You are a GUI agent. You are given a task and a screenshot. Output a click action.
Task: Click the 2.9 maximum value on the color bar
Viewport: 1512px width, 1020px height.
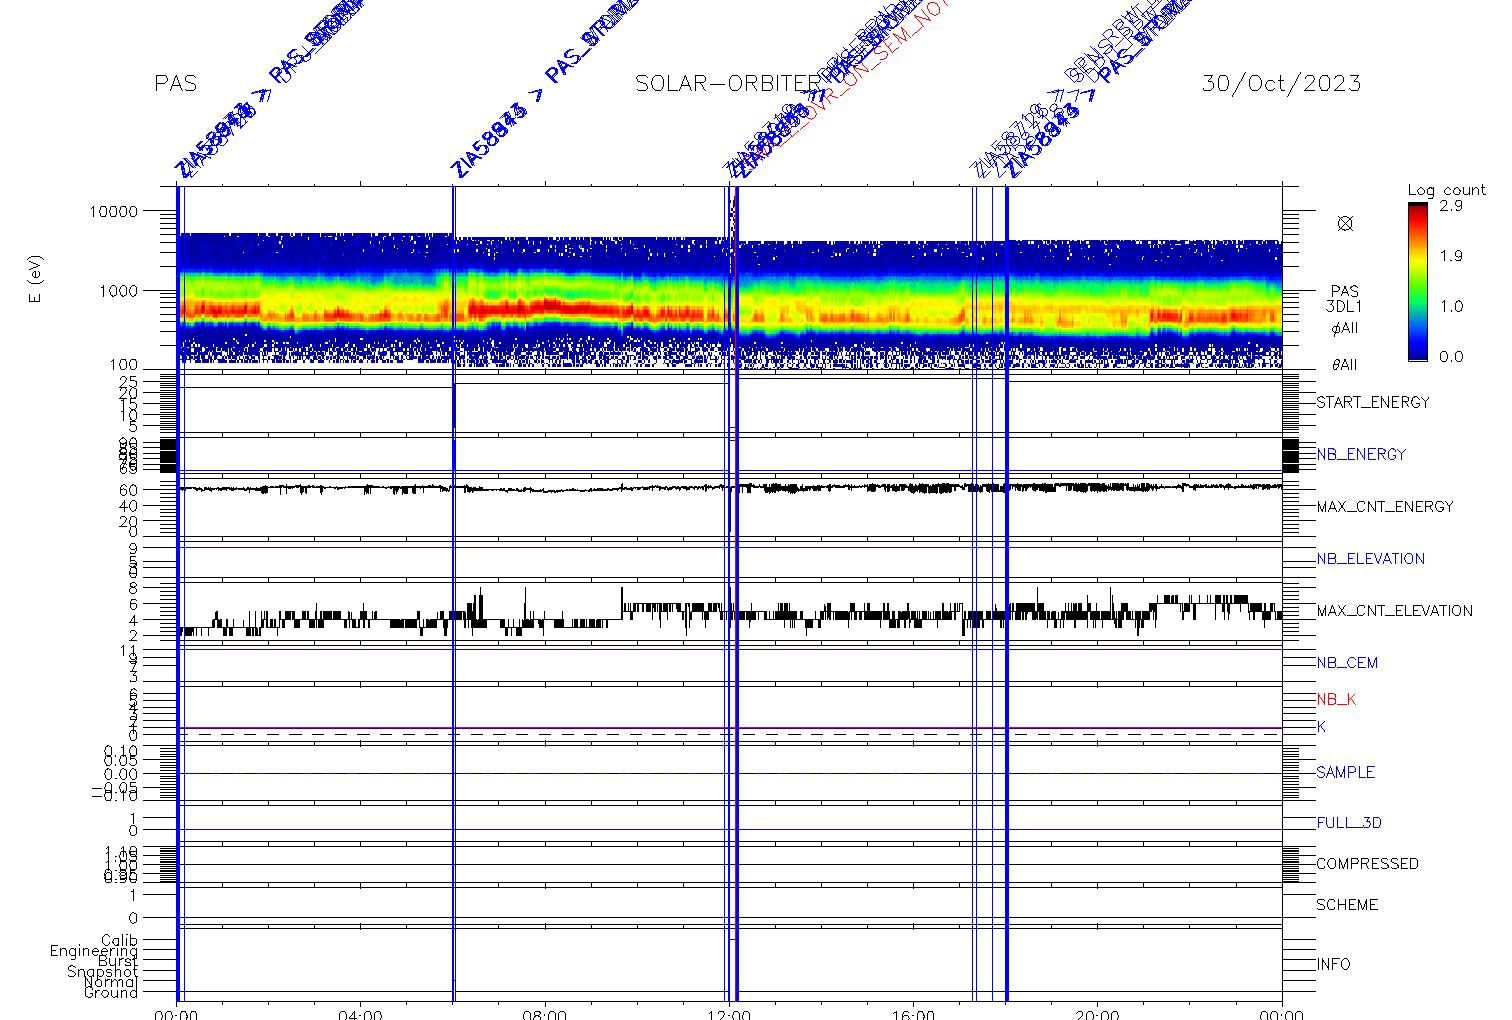pos(1451,206)
